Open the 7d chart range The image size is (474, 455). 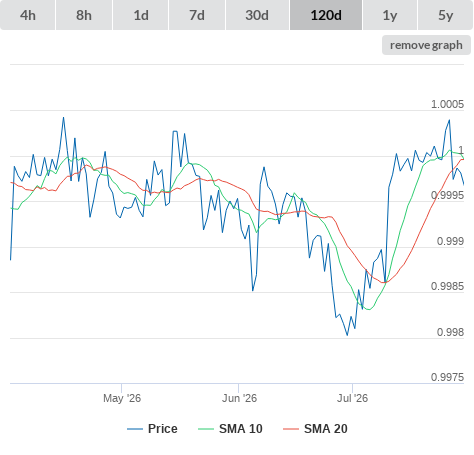point(197,15)
